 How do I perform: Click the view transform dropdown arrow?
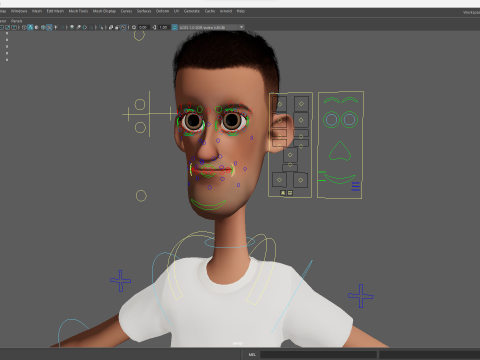pos(241,27)
